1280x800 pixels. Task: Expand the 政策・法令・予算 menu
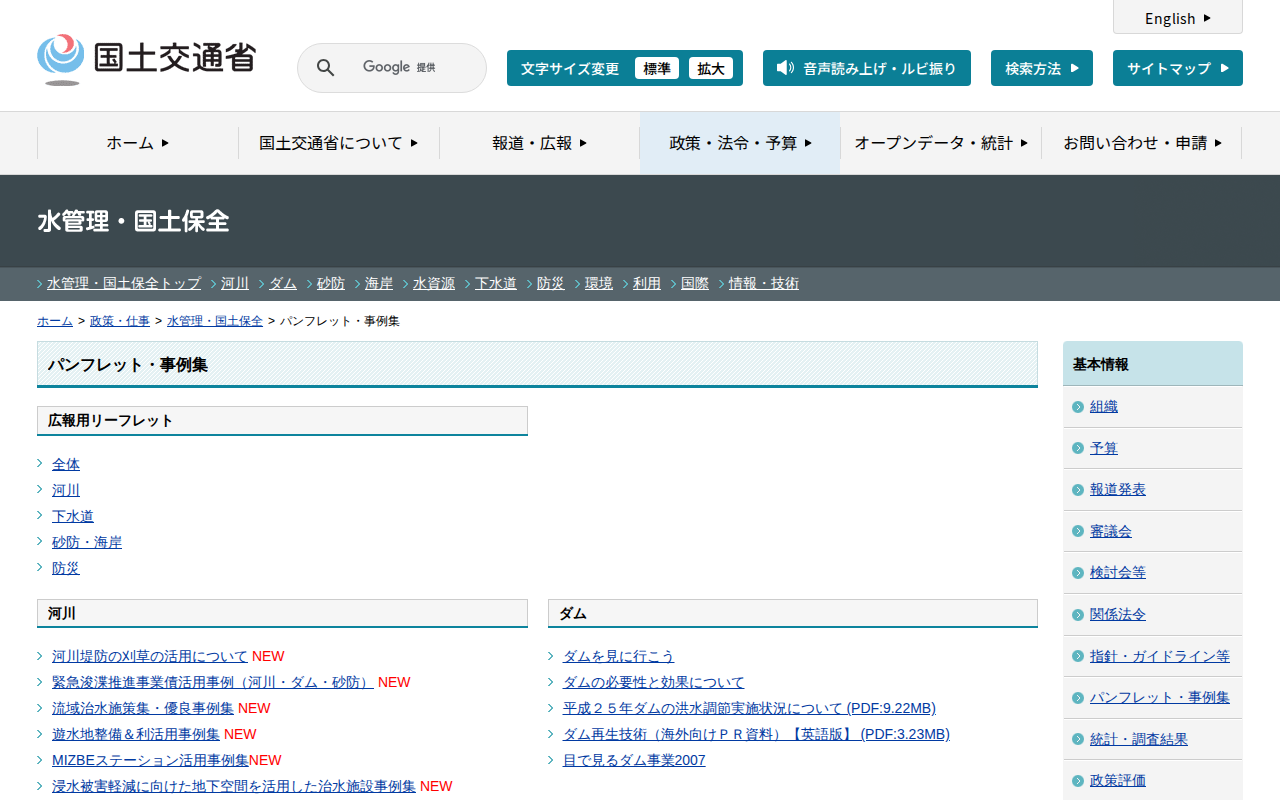tap(740, 143)
